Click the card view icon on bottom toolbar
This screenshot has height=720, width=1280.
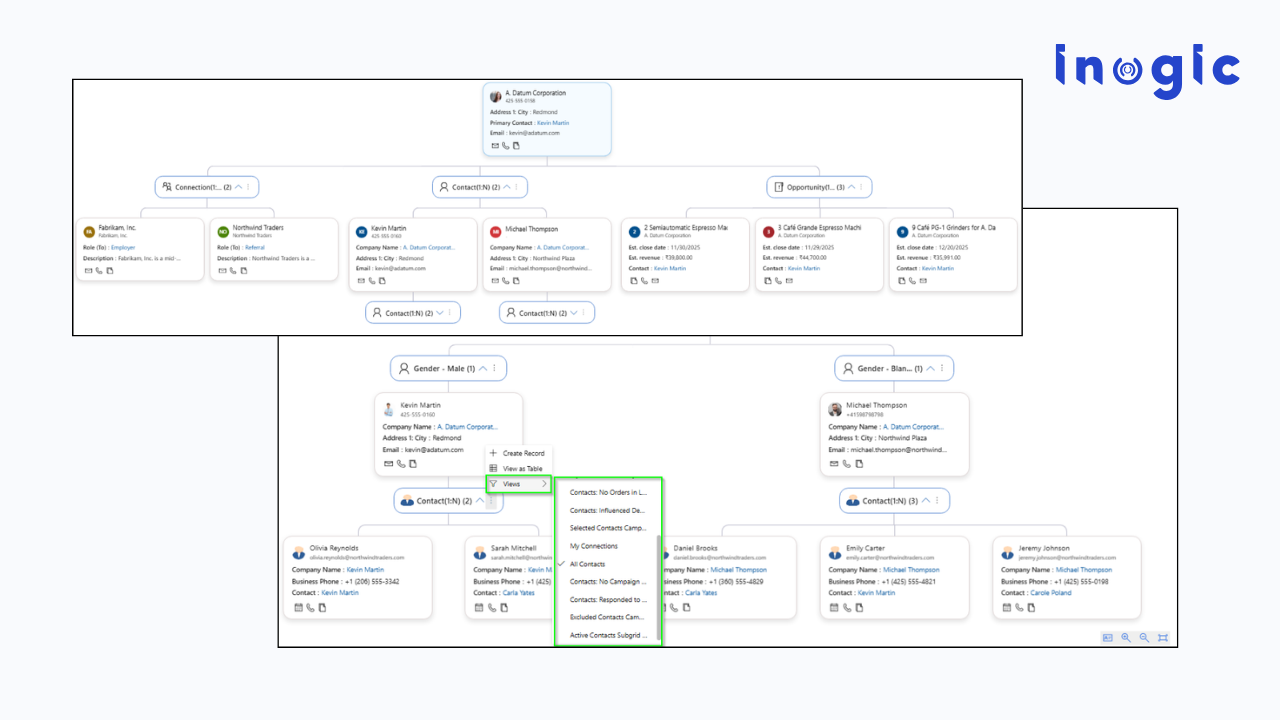point(1106,637)
